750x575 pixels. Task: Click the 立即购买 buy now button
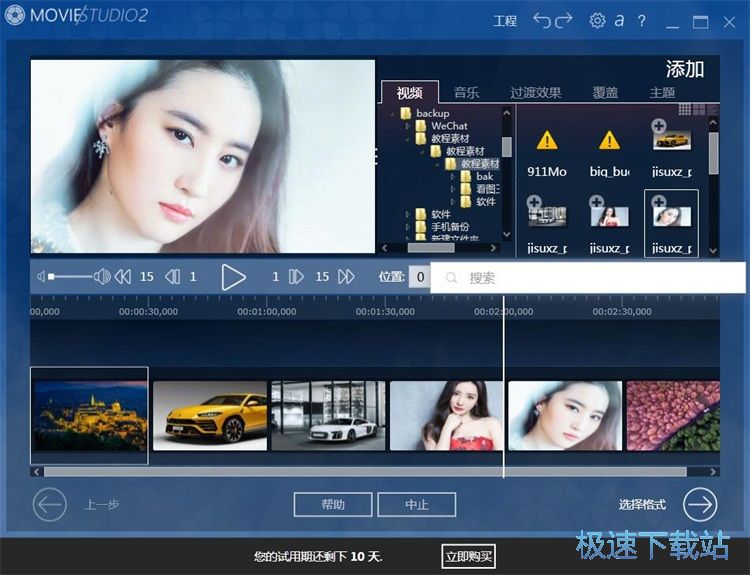pos(469,556)
